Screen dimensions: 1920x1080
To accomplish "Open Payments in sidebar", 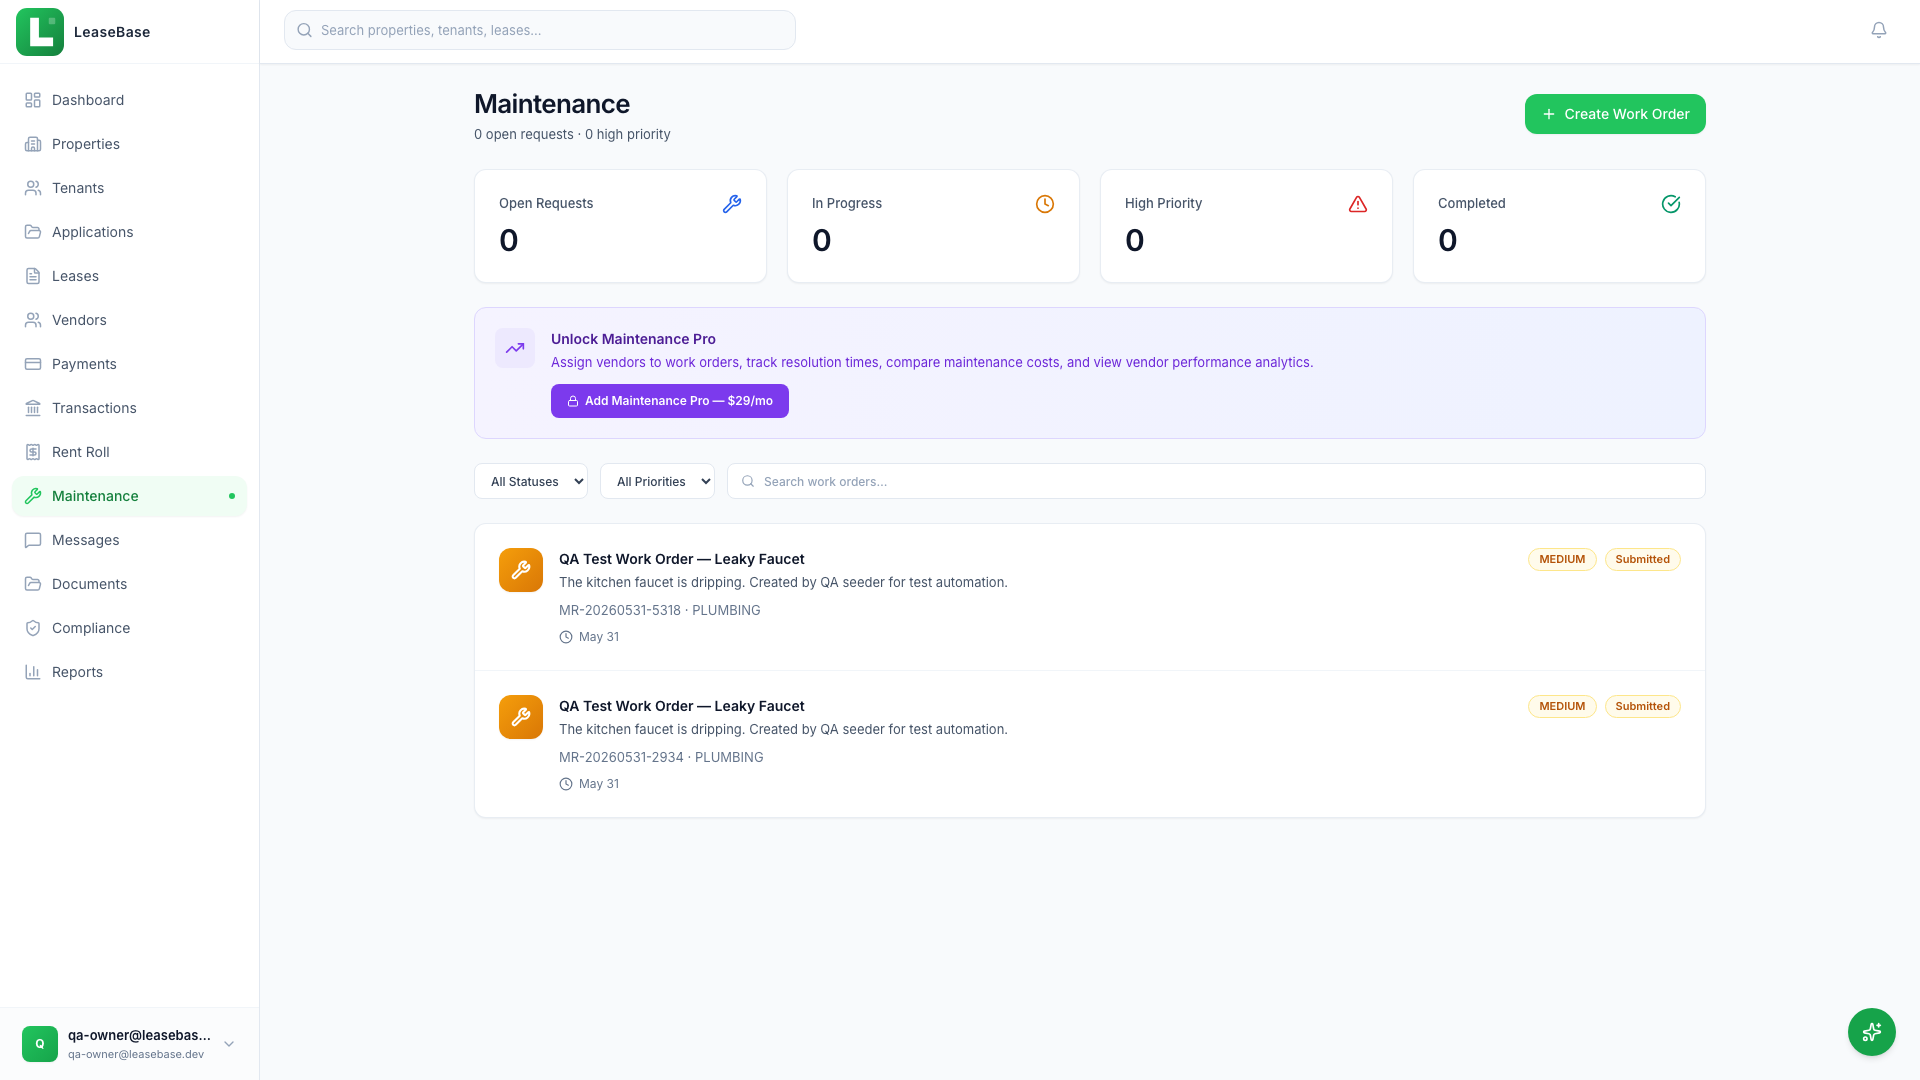I will pyautogui.click(x=129, y=364).
